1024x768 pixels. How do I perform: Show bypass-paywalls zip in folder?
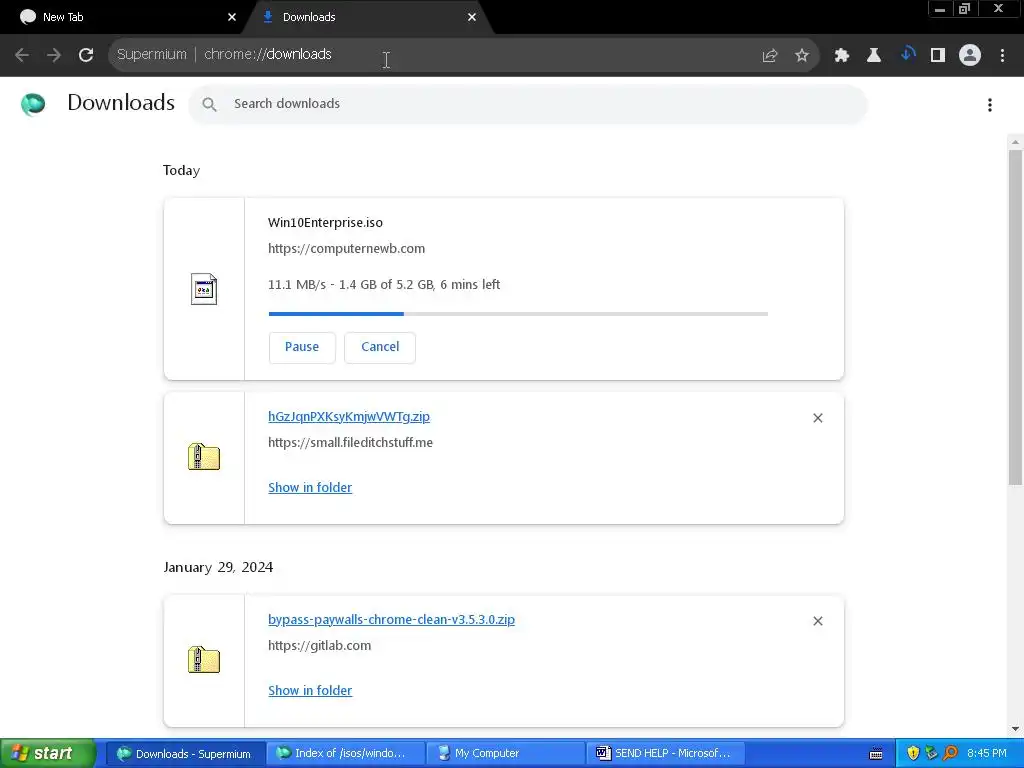point(310,691)
